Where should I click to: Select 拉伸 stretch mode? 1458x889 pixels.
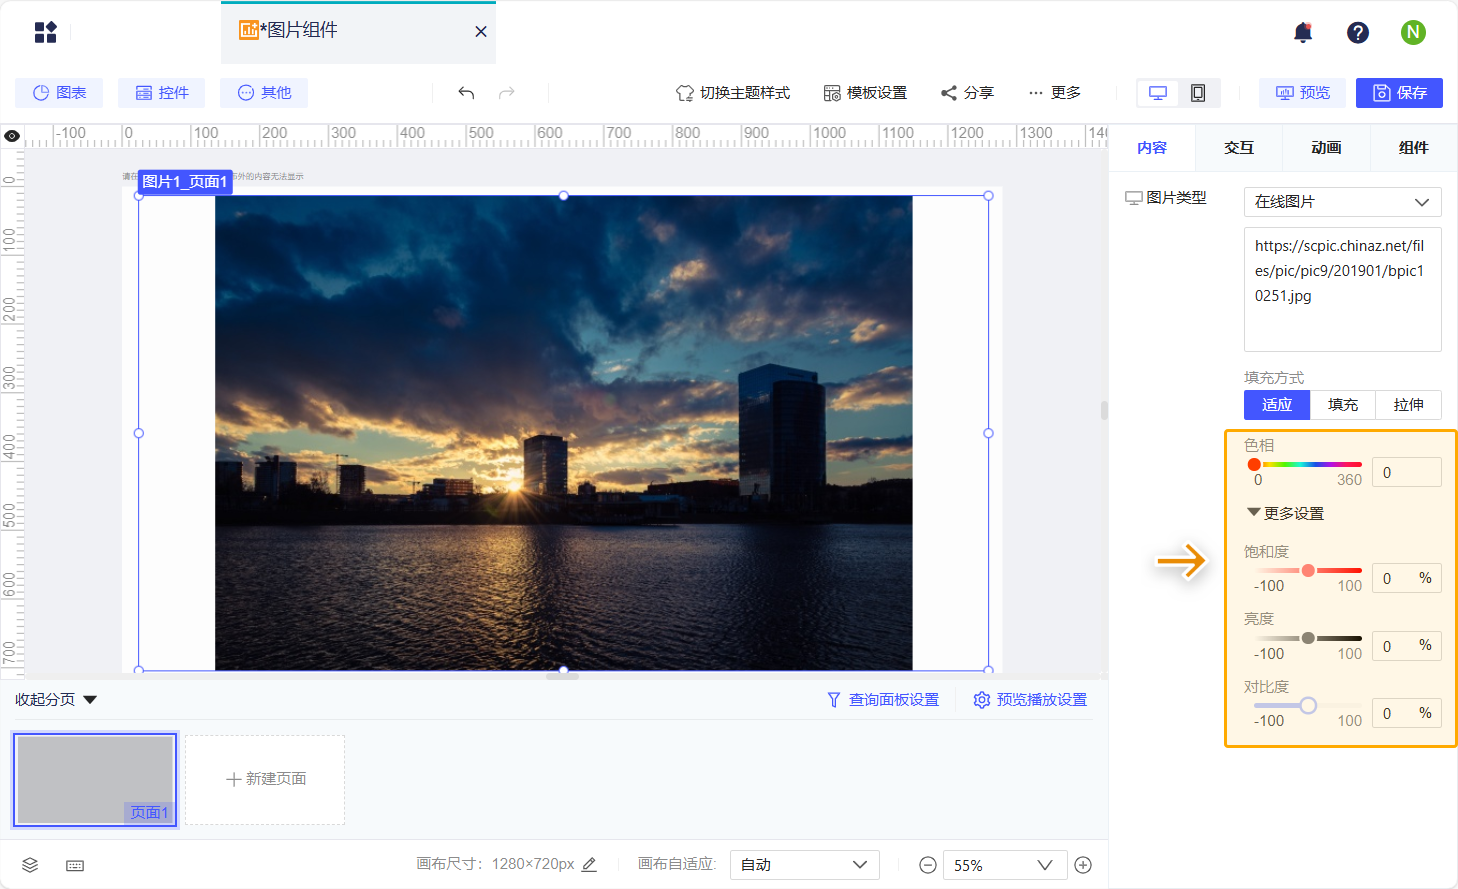1409,405
